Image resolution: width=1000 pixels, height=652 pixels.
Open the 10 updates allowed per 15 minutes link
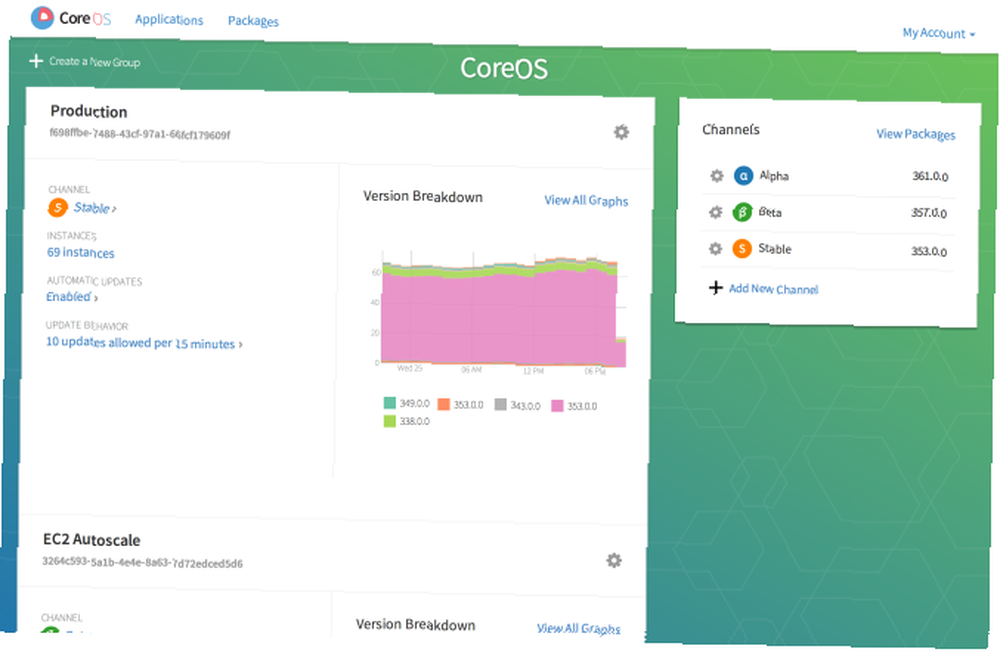point(144,343)
